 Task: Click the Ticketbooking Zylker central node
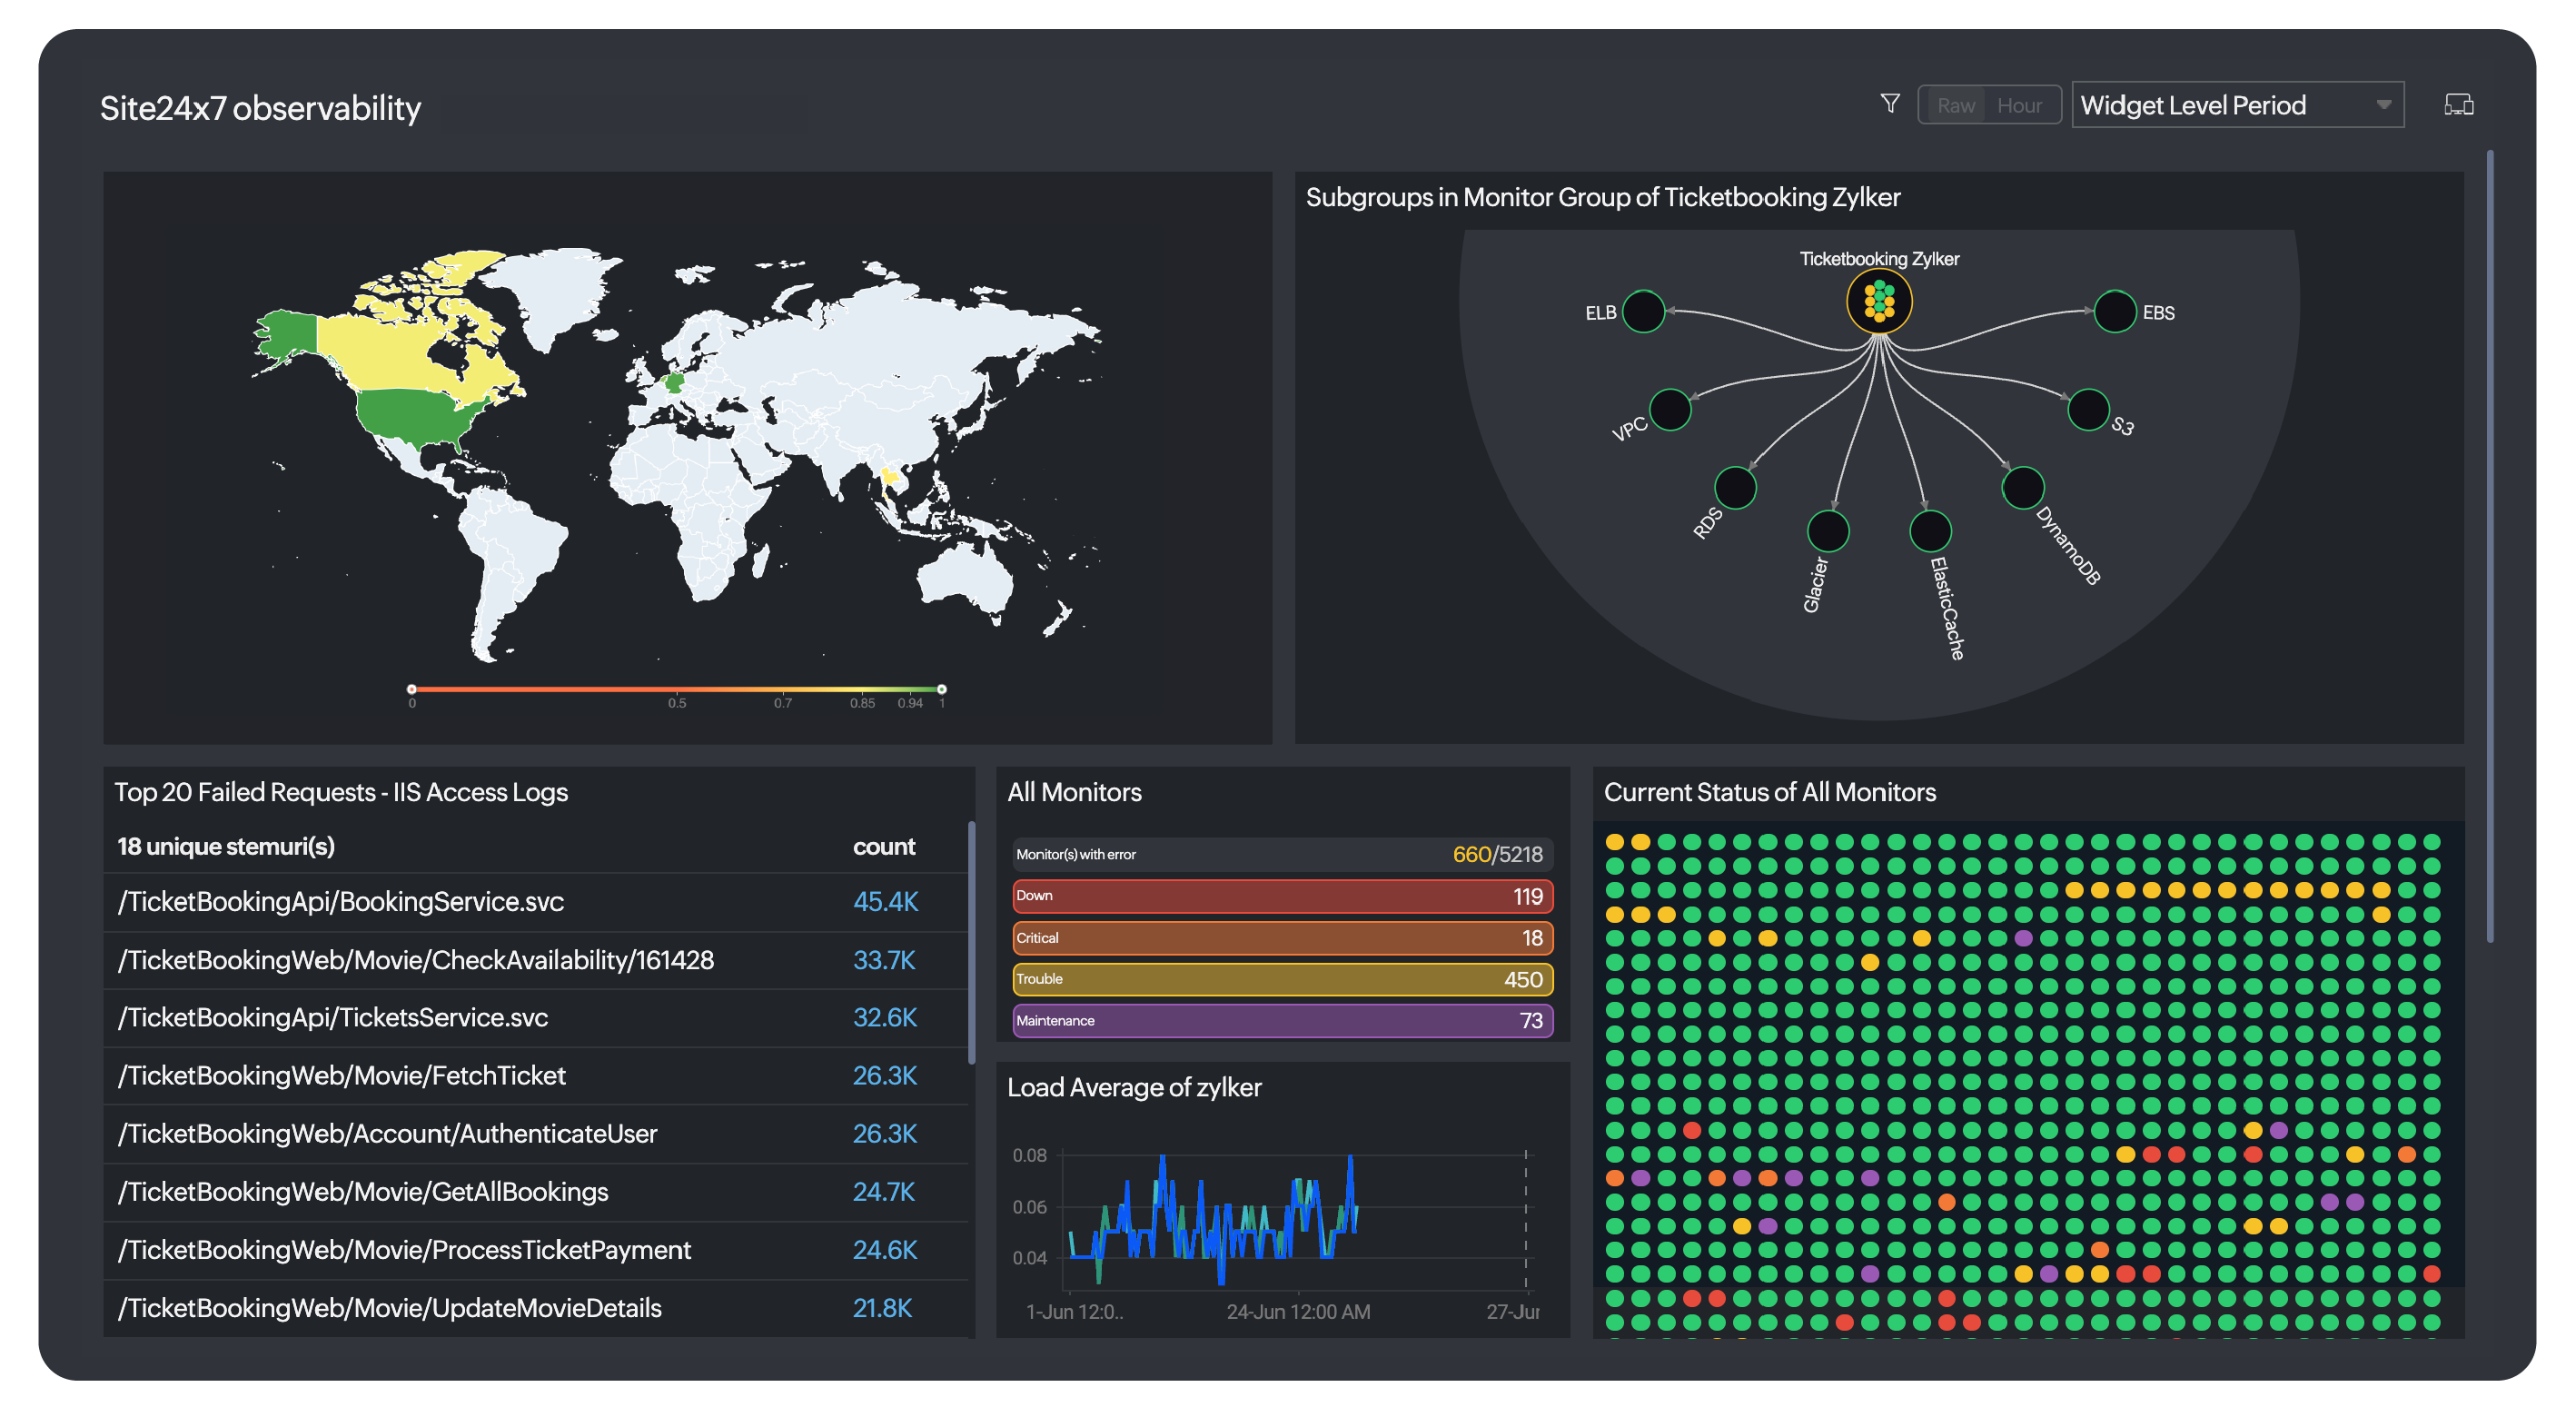point(1878,301)
